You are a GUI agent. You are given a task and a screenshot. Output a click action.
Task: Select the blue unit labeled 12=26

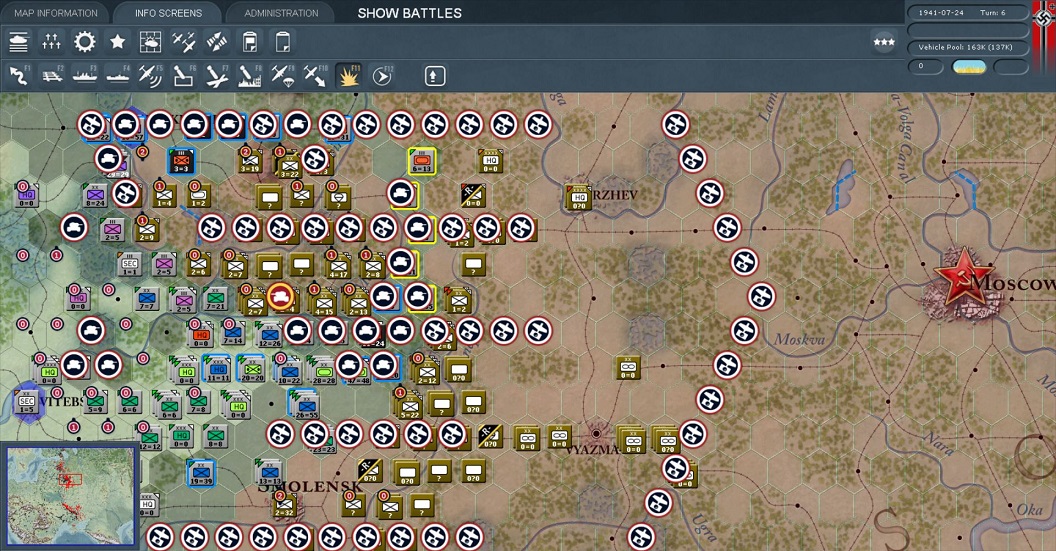pyautogui.click(x=269, y=335)
